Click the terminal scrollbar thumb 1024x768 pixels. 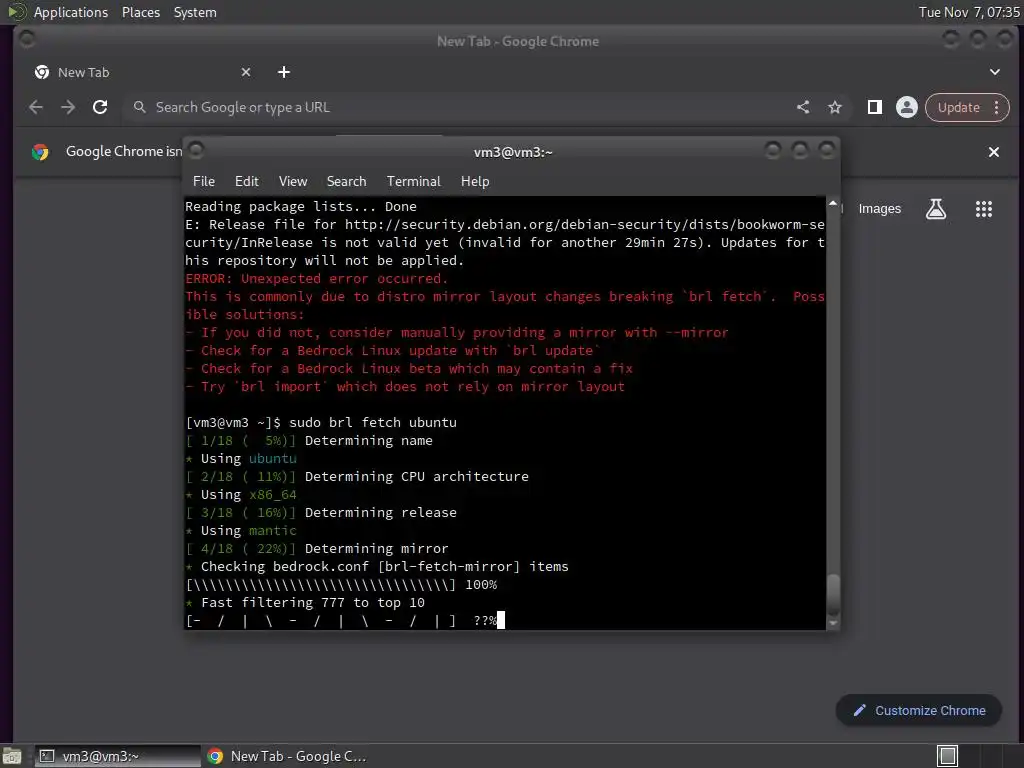point(833,594)
